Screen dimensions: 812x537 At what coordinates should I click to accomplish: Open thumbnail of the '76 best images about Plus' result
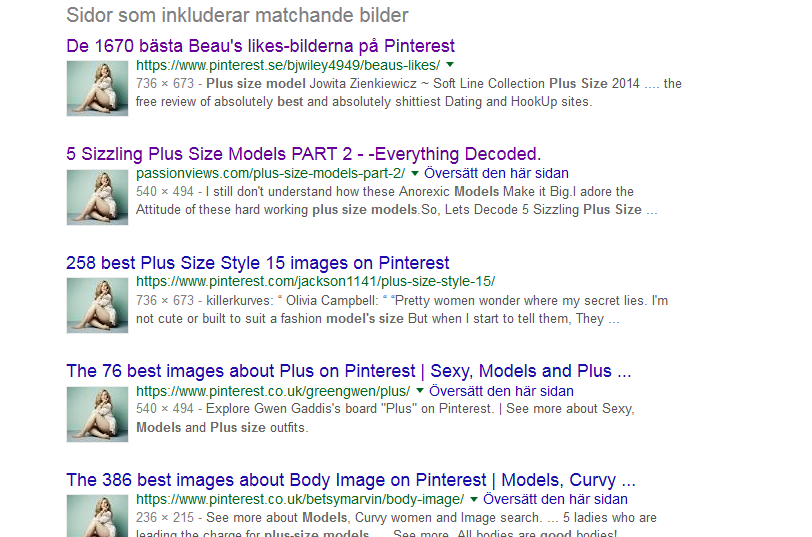[97, 414]
